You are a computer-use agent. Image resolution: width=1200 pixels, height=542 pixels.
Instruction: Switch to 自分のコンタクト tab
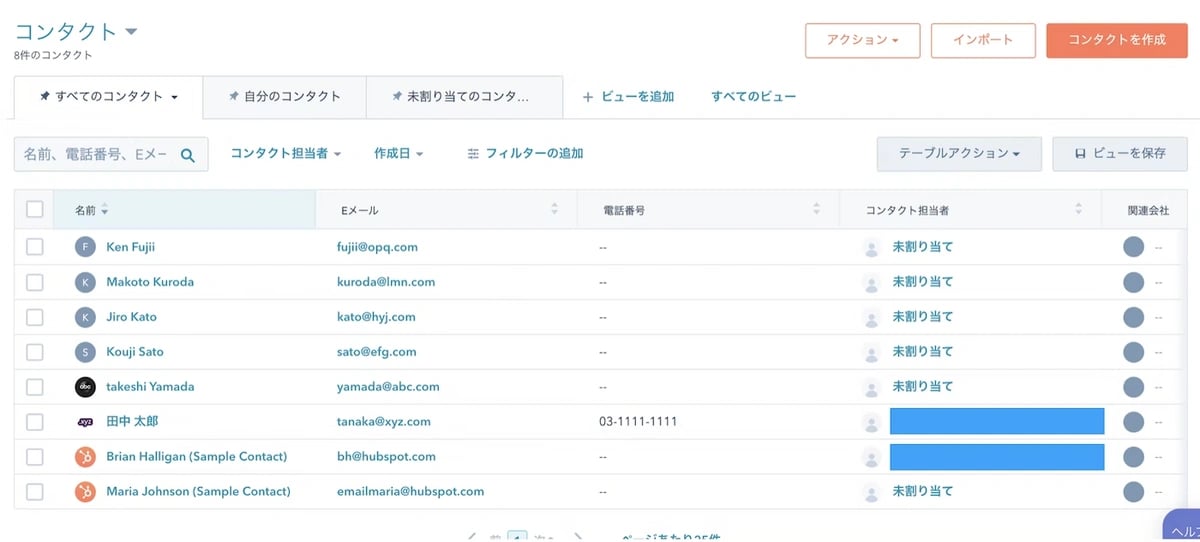(x=284, y=97)
